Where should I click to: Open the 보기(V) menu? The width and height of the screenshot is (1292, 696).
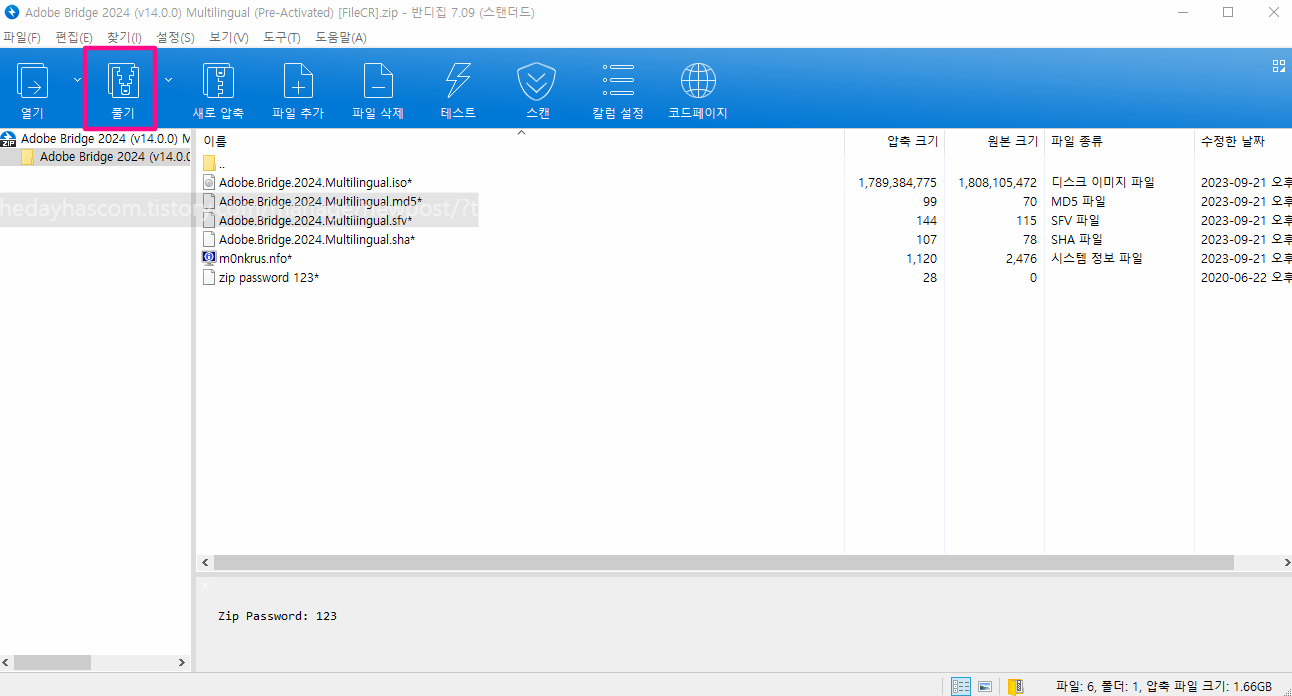click(x=229, y=37)
